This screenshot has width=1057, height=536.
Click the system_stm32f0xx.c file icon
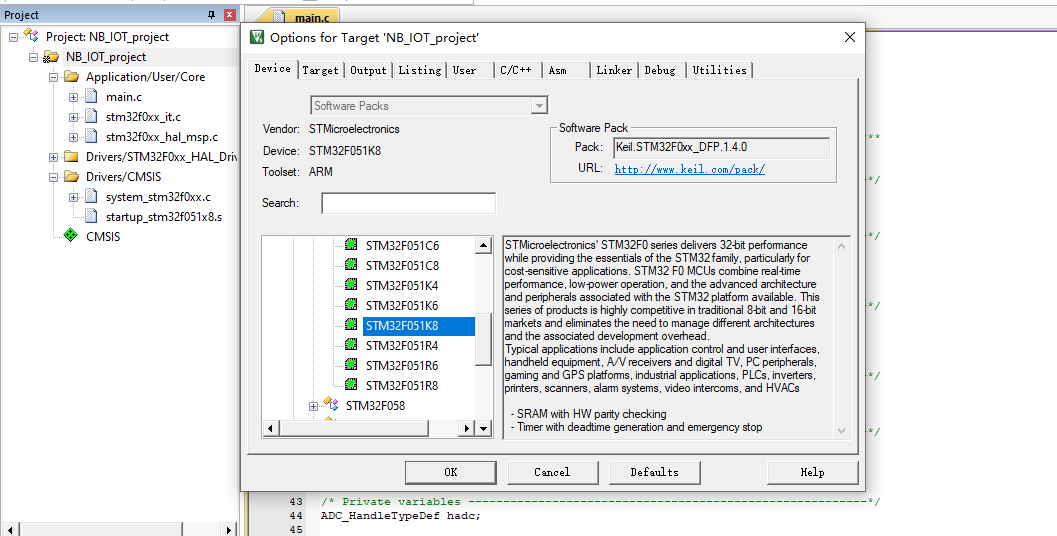tap(92, 196)
